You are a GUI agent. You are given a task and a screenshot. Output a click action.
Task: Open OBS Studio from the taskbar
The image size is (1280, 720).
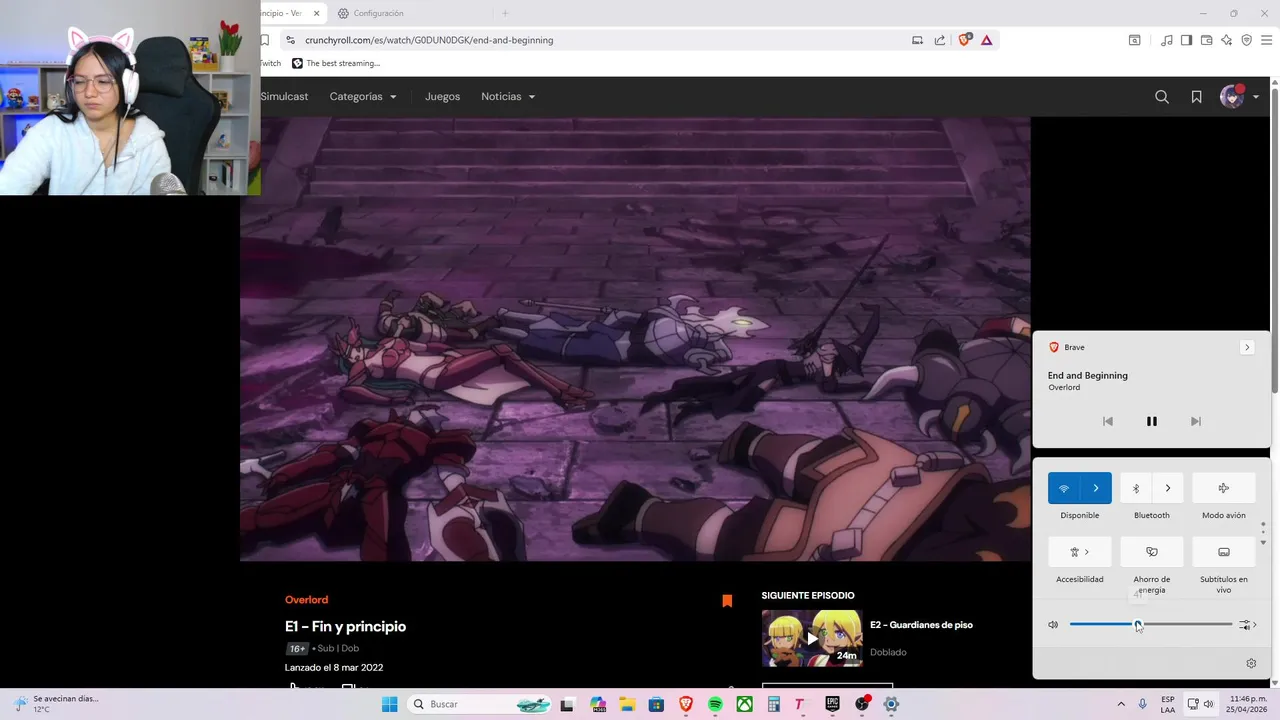point(862,704)
